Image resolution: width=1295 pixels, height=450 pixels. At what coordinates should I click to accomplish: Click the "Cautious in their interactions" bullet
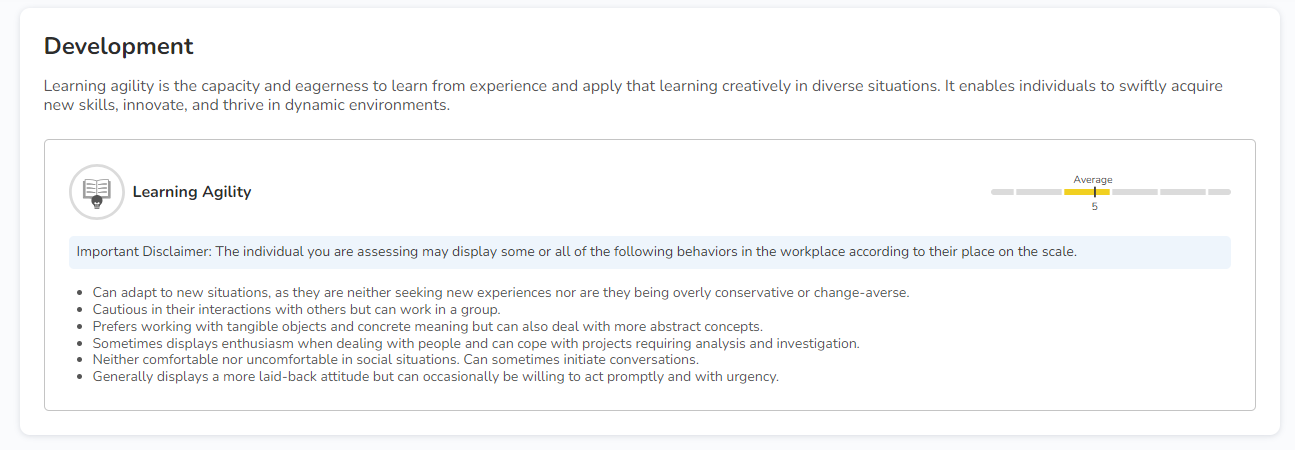(x=296, y=310)
